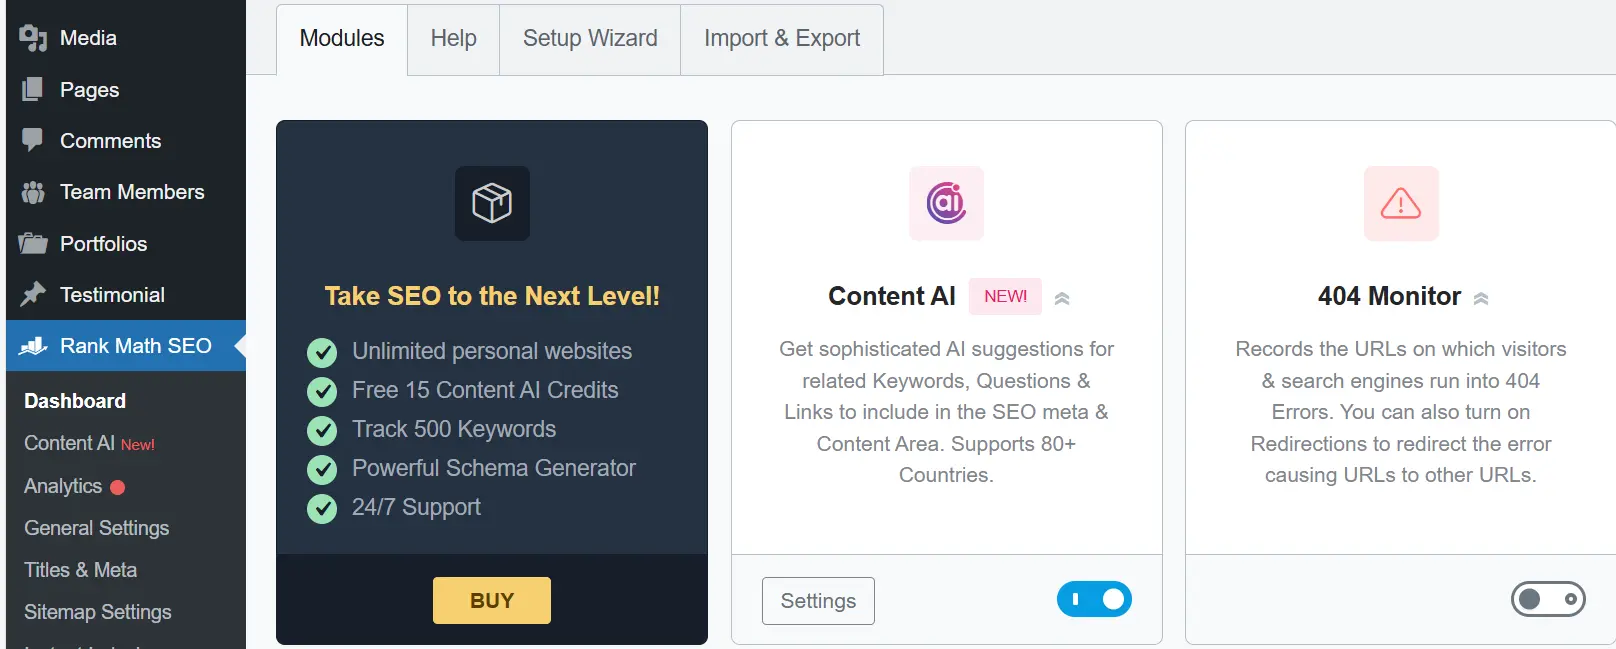Click the Team Members group icon
The image size is (1616, 649).
[33, 192]
